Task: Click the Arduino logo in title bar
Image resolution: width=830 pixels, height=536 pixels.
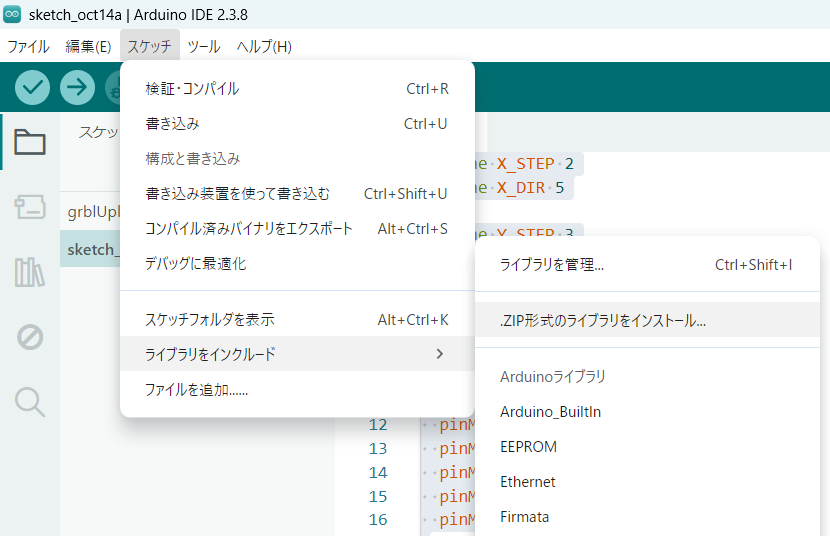Action: [13, 13]
